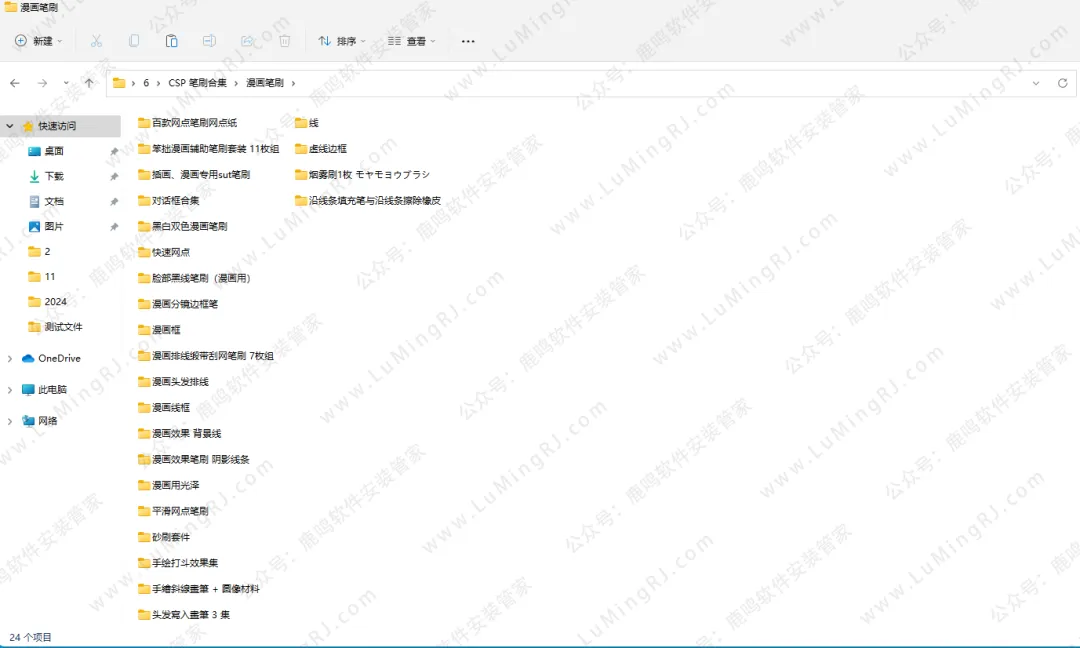Image resolution: width=1080 pixels, height=648 pixels.
Task: Open the 查看 (View) dropdown menu
Action: pyautogui.click(x=411, y=41)
